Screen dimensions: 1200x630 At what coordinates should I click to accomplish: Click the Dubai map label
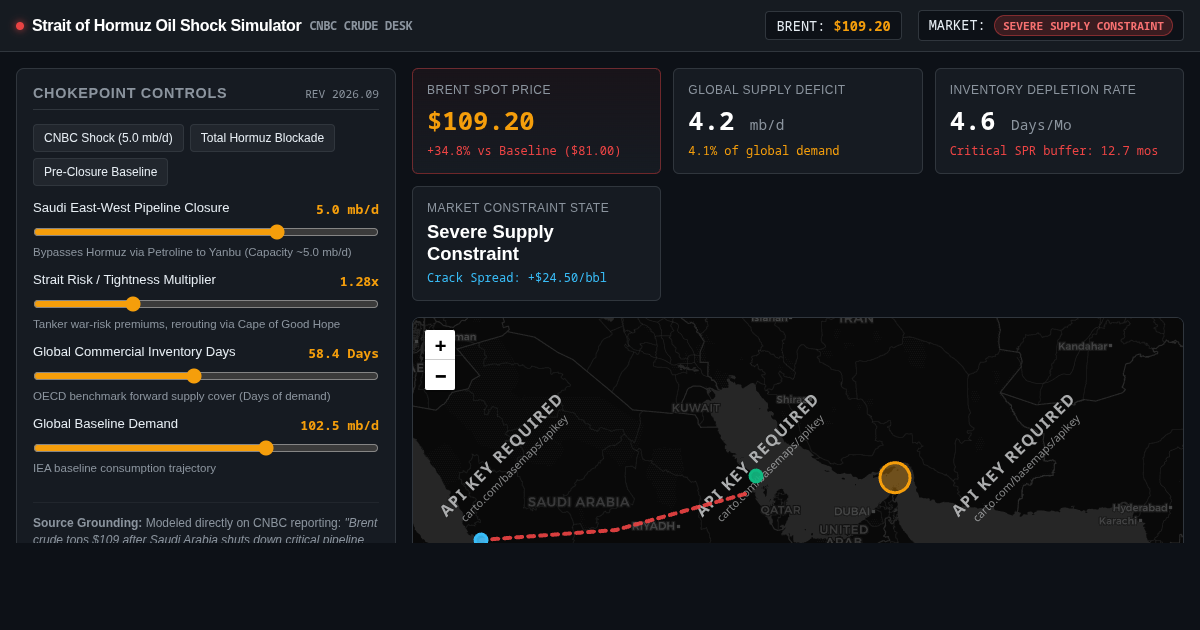click(854, 511)
